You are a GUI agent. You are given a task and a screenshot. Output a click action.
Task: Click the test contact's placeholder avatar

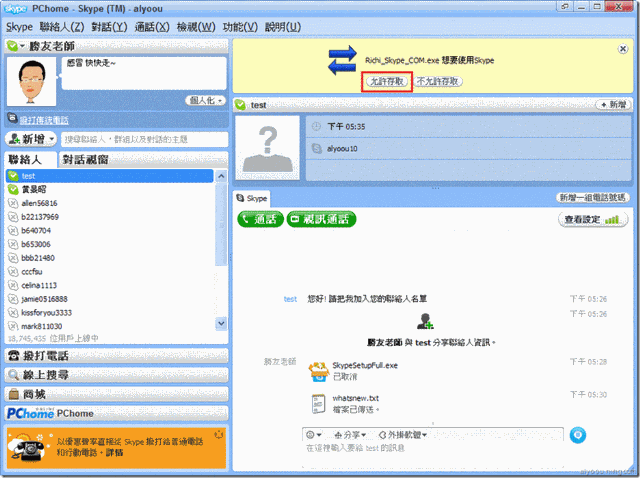click(267, 148)
